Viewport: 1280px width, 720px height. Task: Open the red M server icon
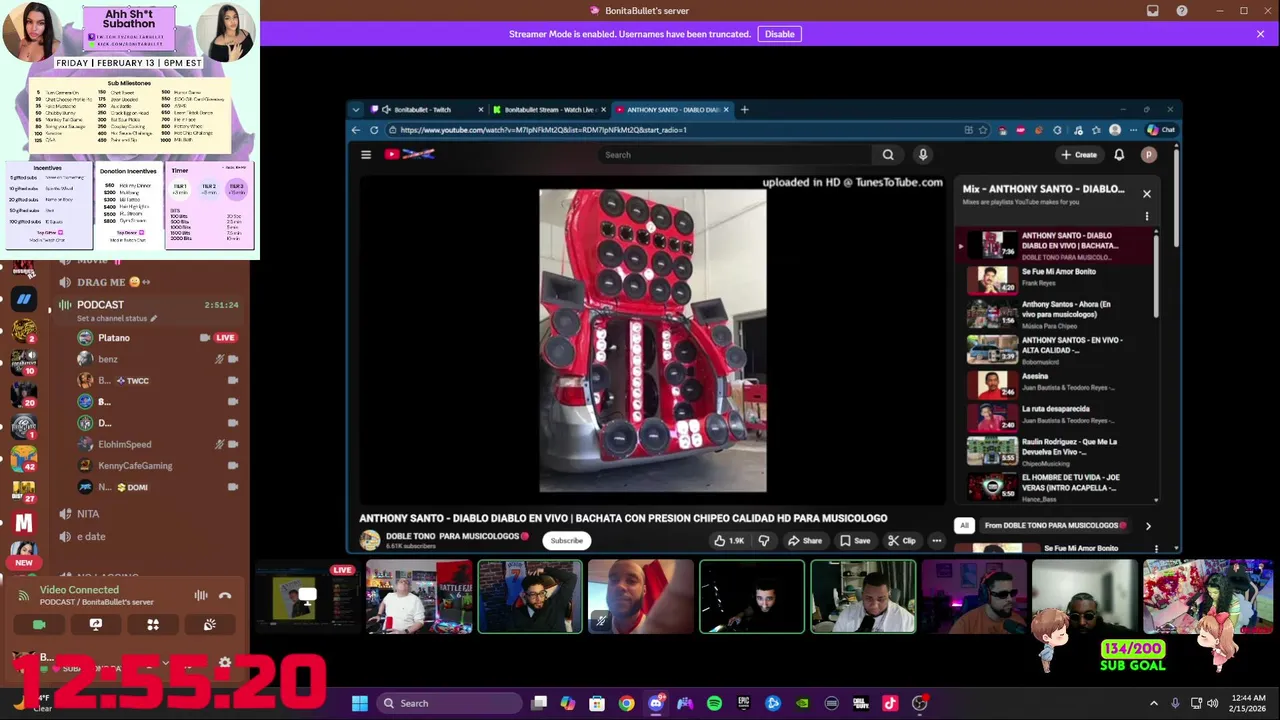tap(24, 523)
